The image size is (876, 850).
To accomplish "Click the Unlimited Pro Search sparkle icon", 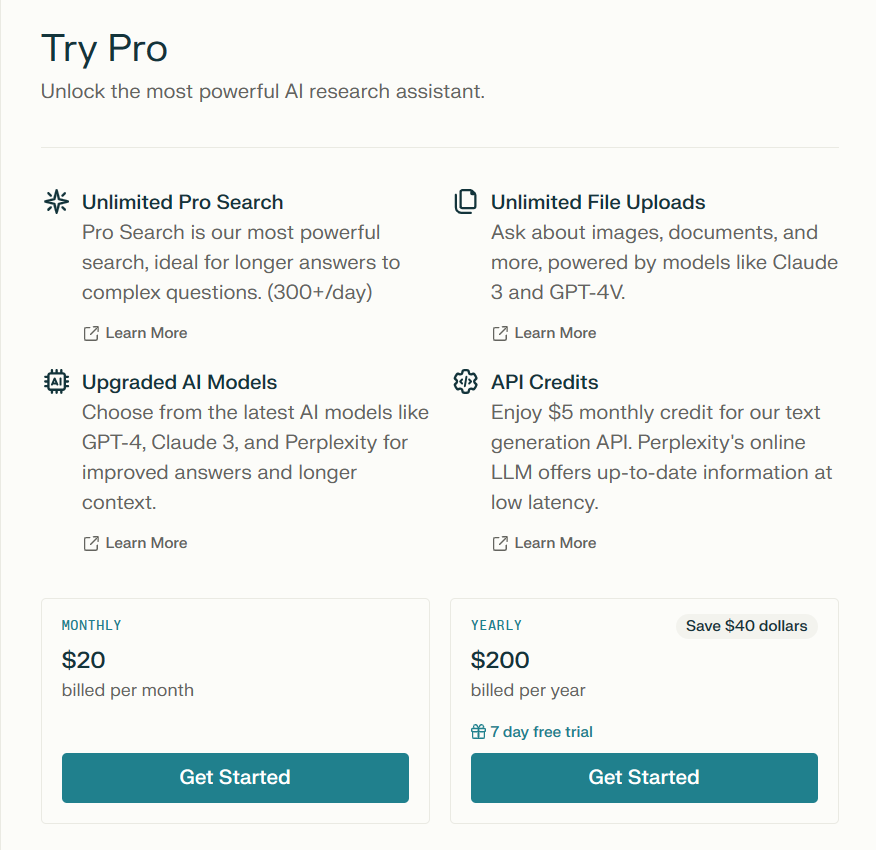I will click(x=57, y=202).
